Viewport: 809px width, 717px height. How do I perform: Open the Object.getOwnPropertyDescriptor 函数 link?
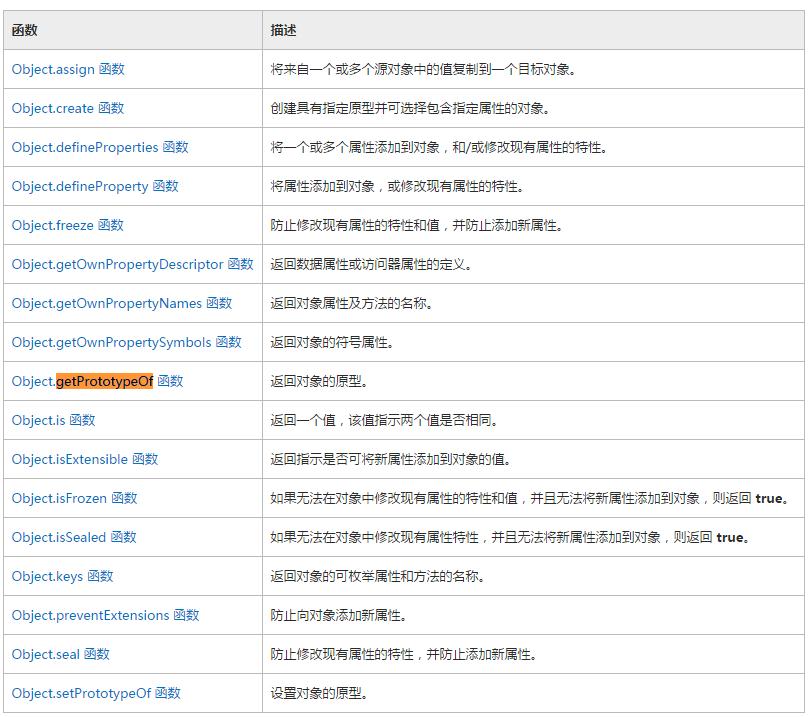click(x=133, y=264)
